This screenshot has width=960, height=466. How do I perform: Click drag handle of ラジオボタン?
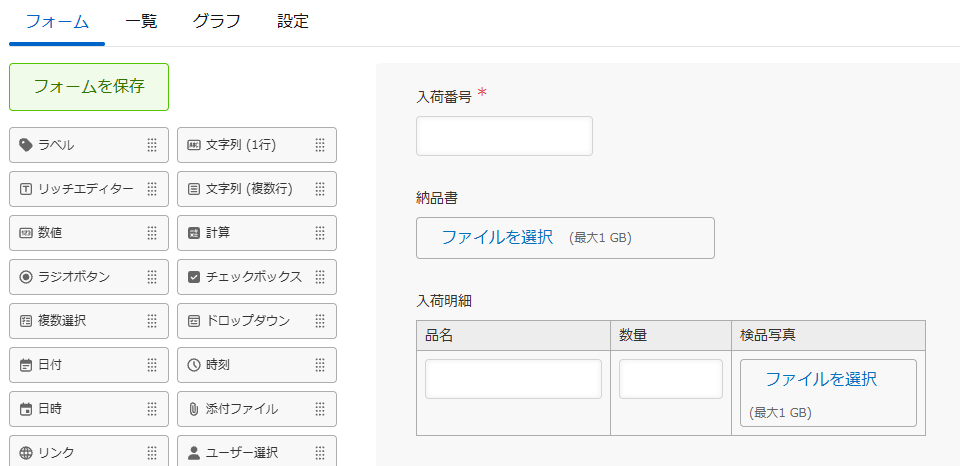pos(152,277)
